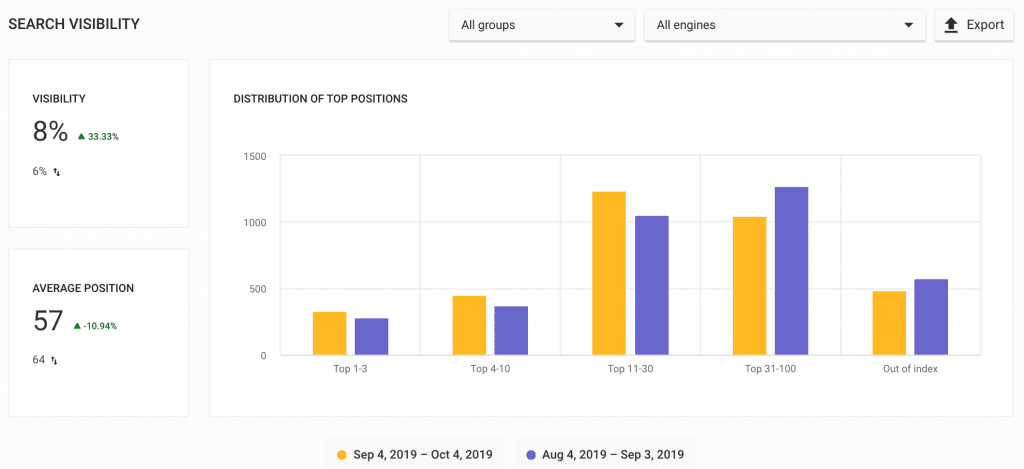The width and height of the screenshot is (1024, 469).
Task: Click the Top 31-100 axis label
Action: pos(771,368)
